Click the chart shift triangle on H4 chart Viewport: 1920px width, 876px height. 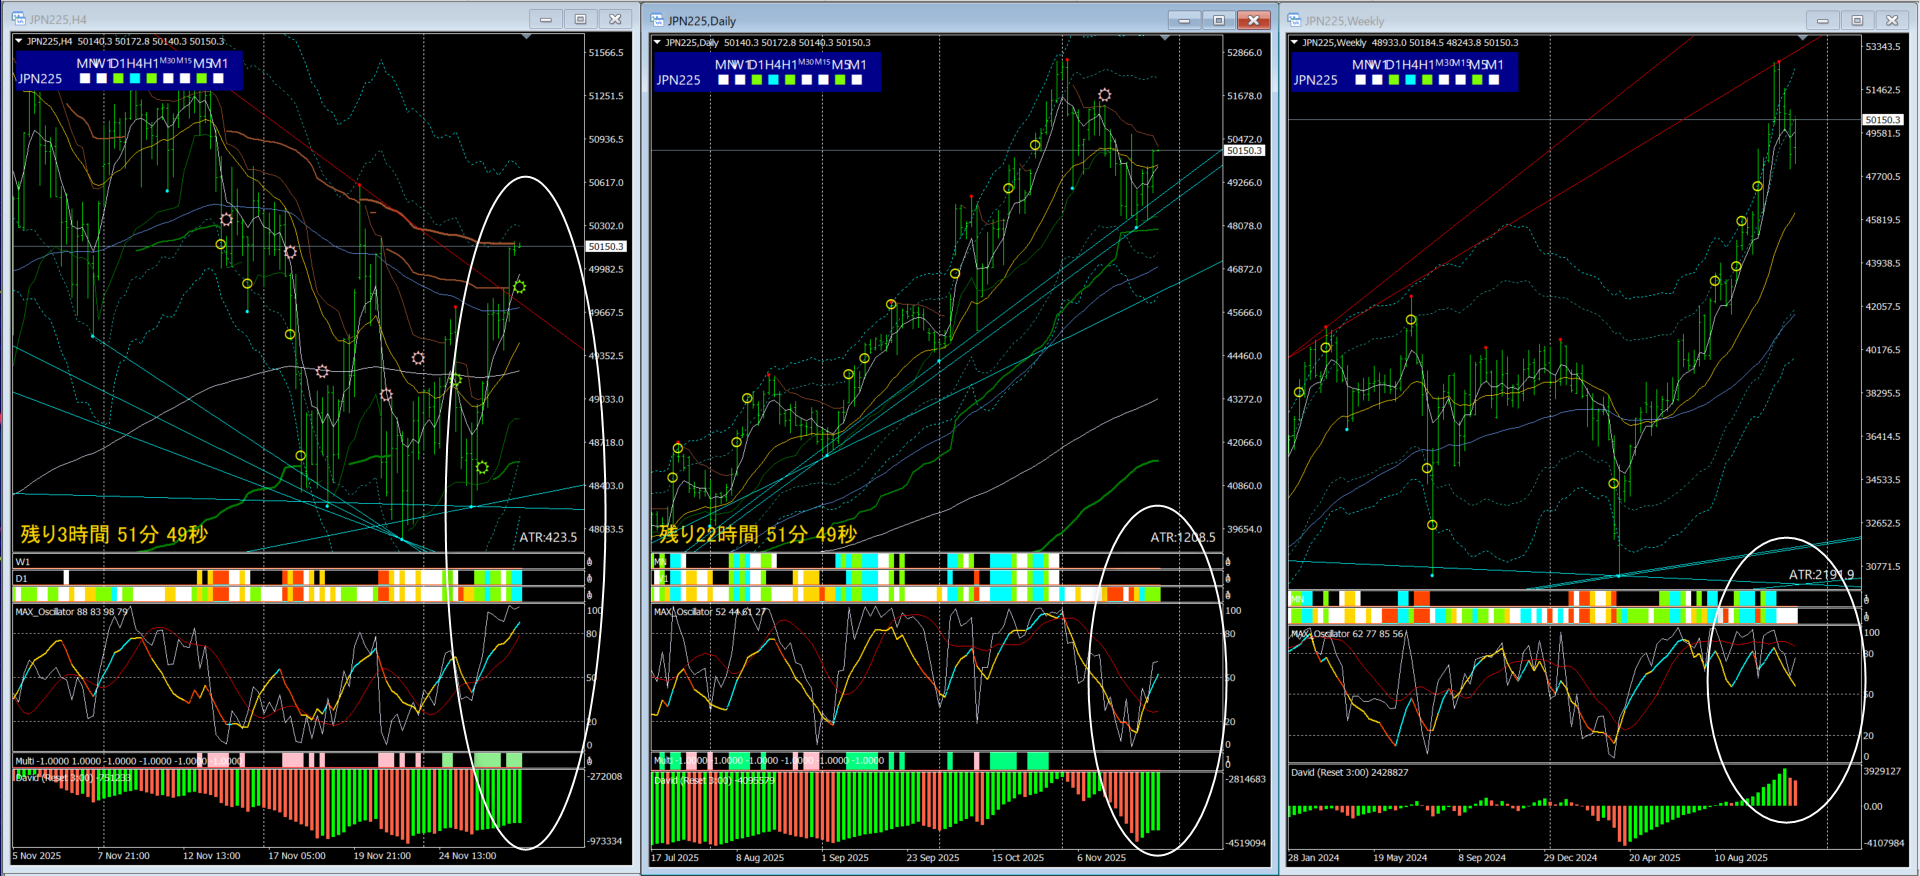click(x=526, y=37)
